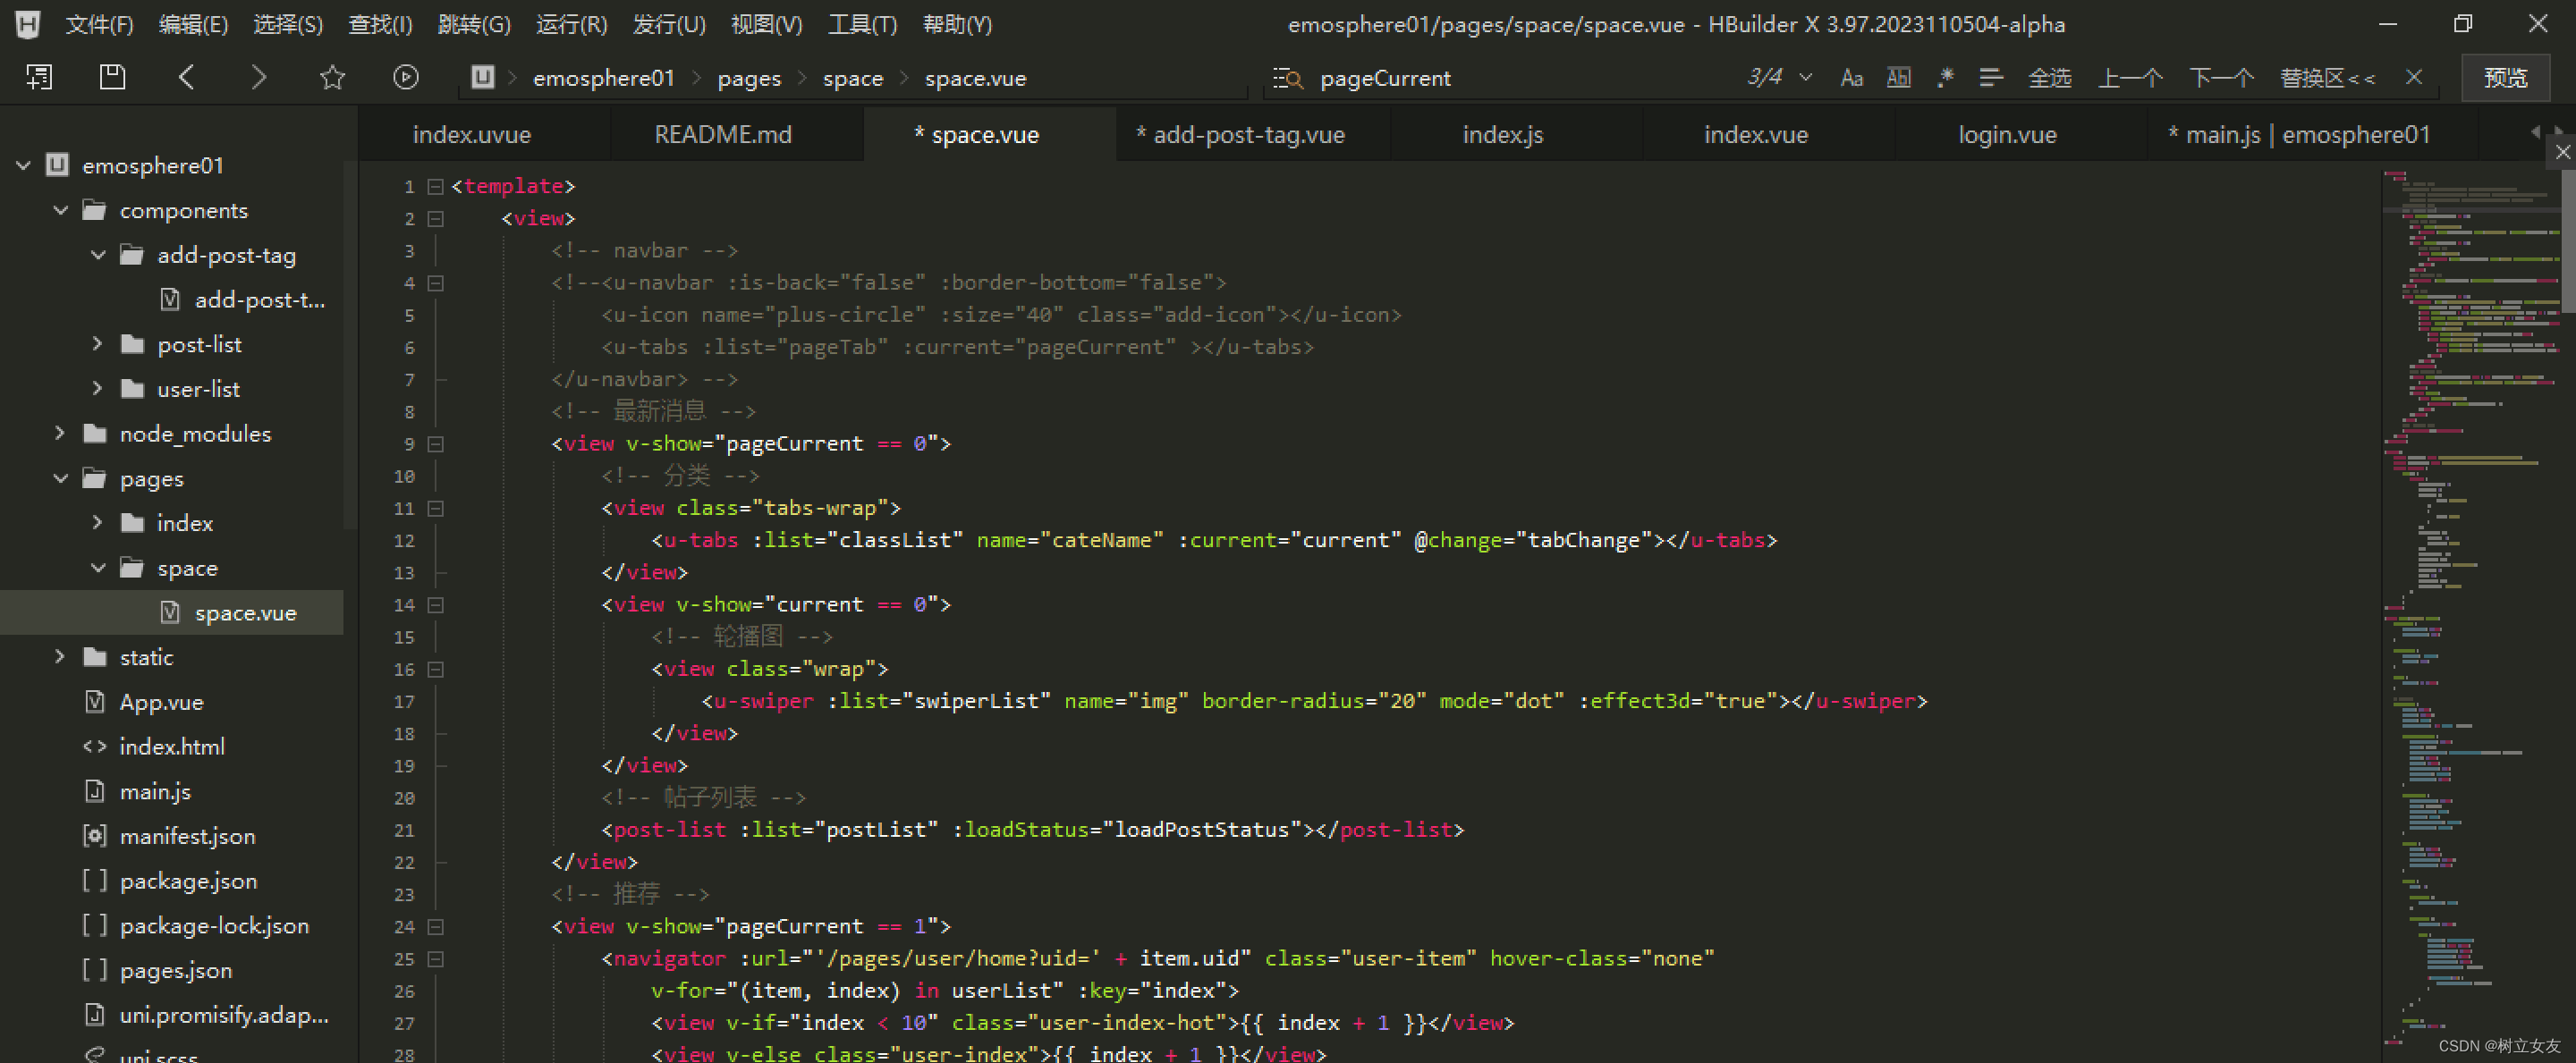Click the 预览 preview button

click(x=2504, y=78)
